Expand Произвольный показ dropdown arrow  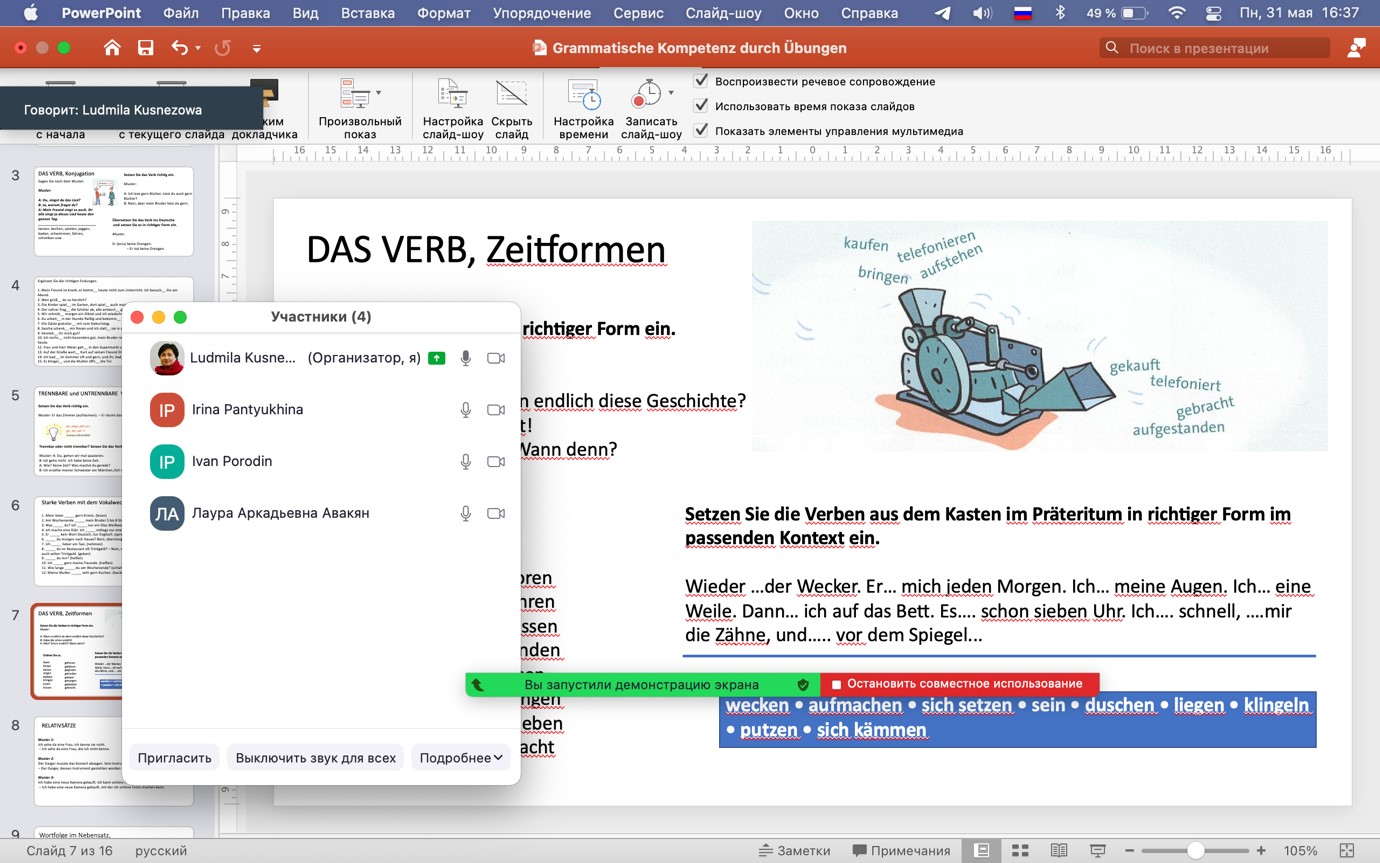point(378,93)
